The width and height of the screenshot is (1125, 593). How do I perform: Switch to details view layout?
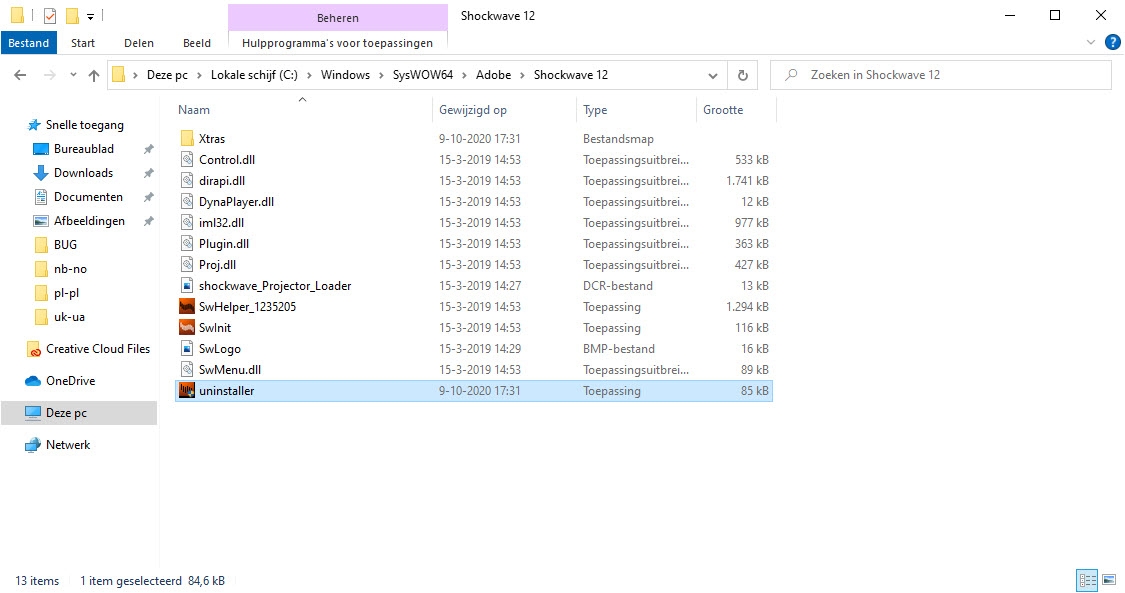coord(1088,580)
